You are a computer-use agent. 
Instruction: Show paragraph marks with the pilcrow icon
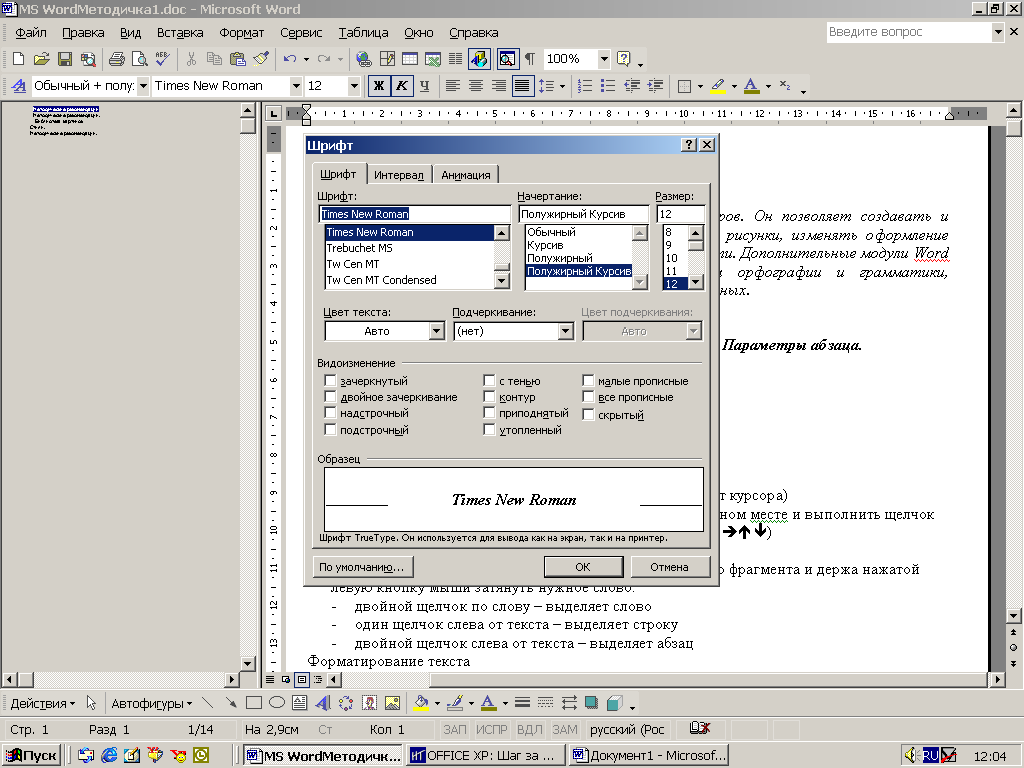point(530,59)
